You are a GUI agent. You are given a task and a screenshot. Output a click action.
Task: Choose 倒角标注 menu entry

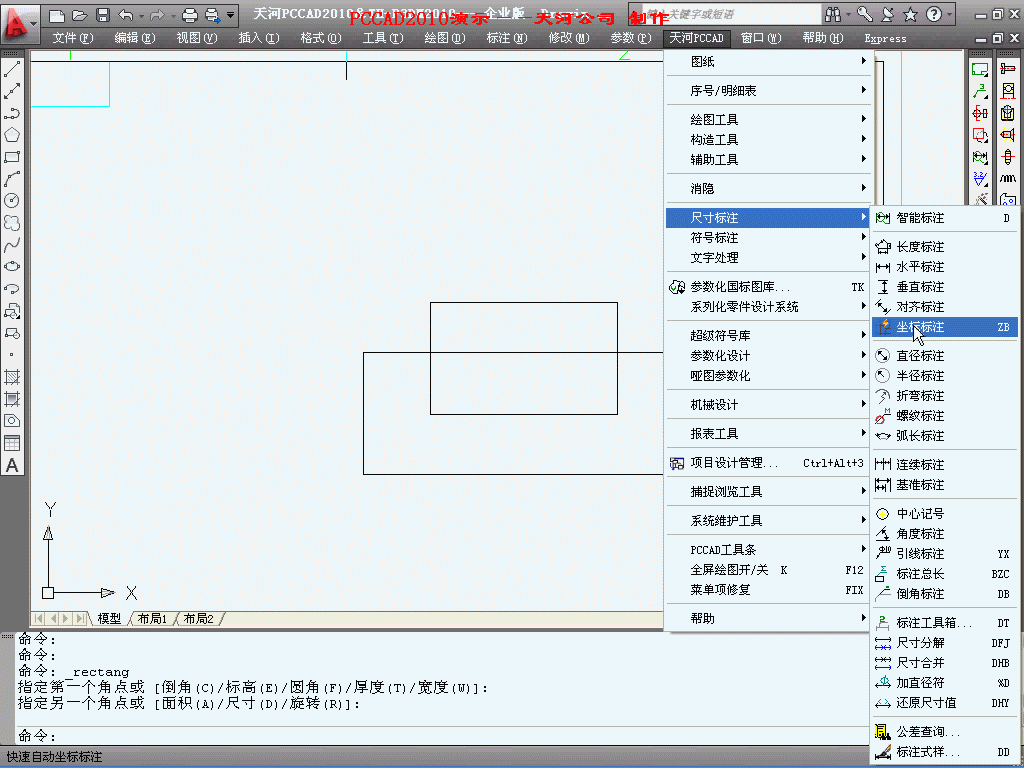tap(945, 594)
